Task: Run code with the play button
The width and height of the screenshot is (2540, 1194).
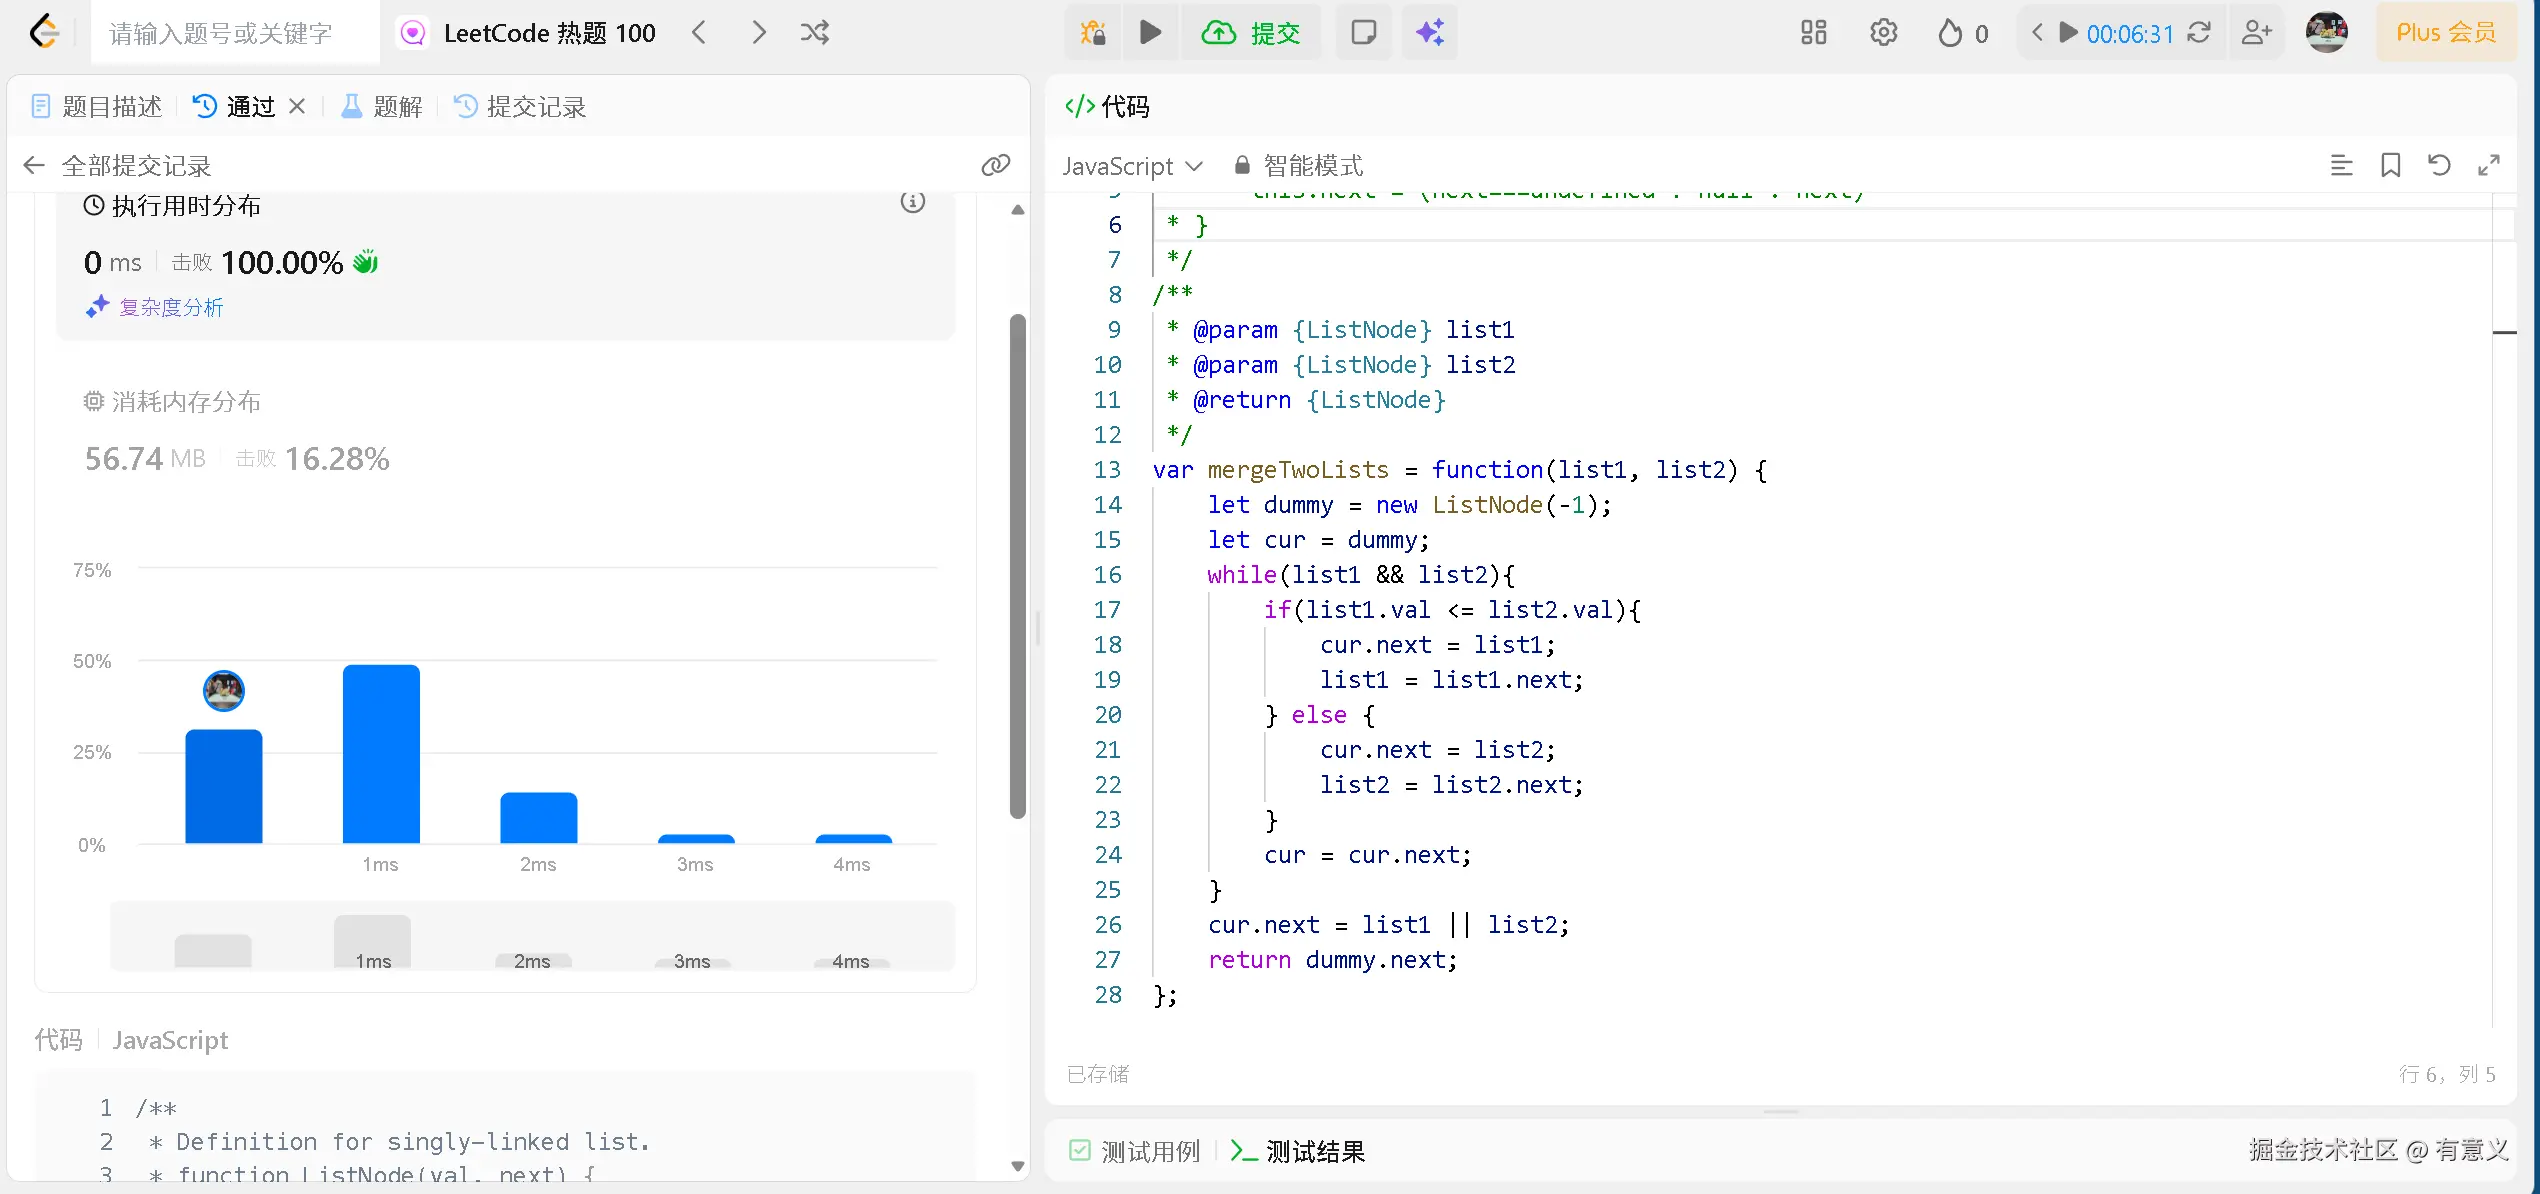Action: point(1151,33)
